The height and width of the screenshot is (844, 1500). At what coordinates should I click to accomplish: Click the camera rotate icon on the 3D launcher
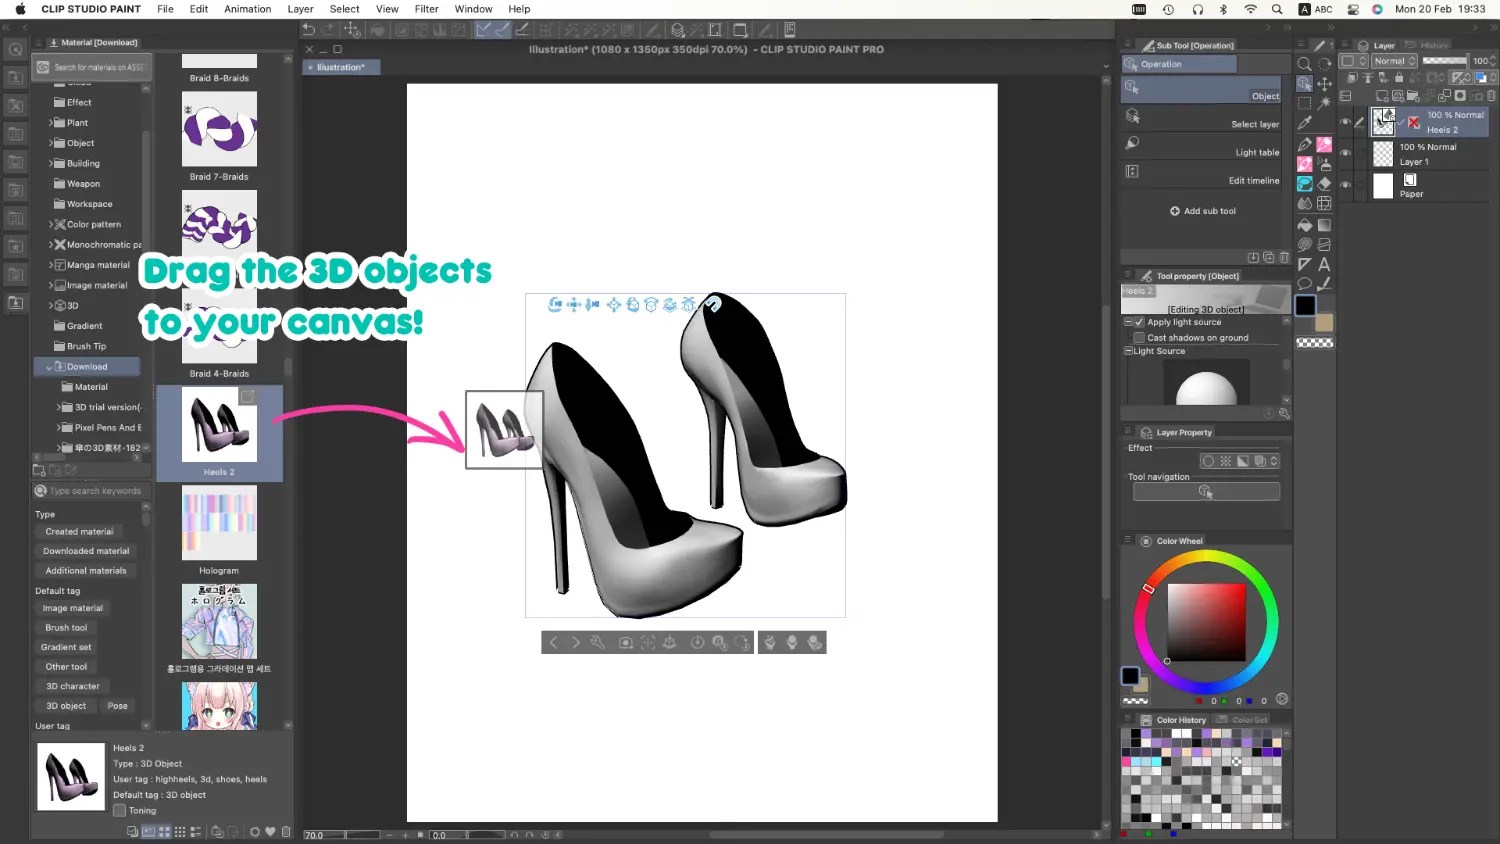tap(556, 305)
